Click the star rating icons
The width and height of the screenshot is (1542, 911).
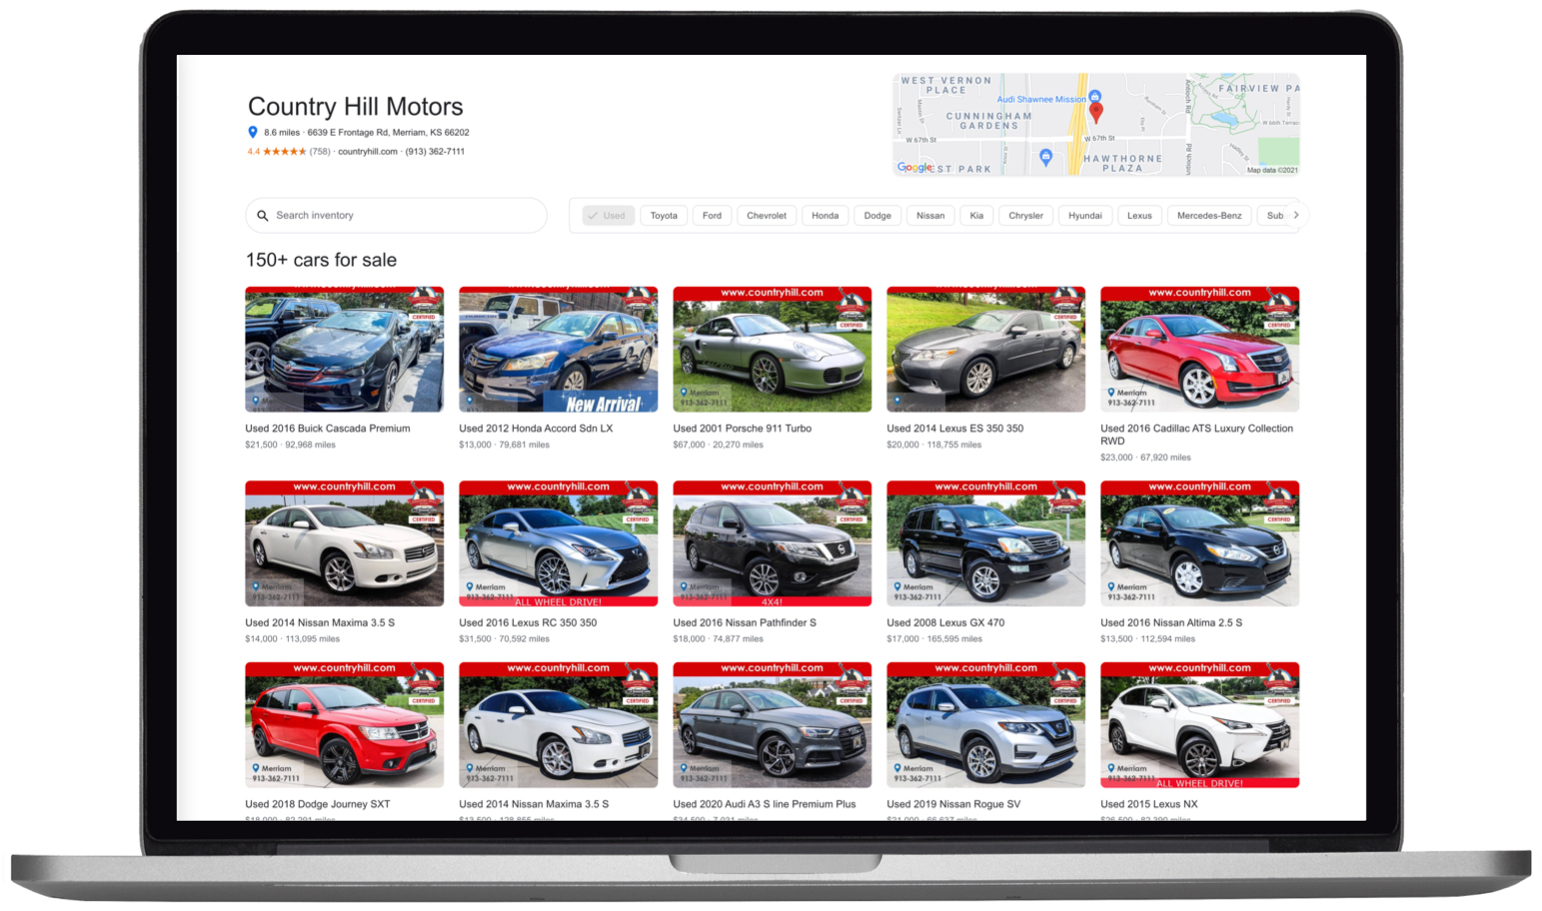[285, 152]
